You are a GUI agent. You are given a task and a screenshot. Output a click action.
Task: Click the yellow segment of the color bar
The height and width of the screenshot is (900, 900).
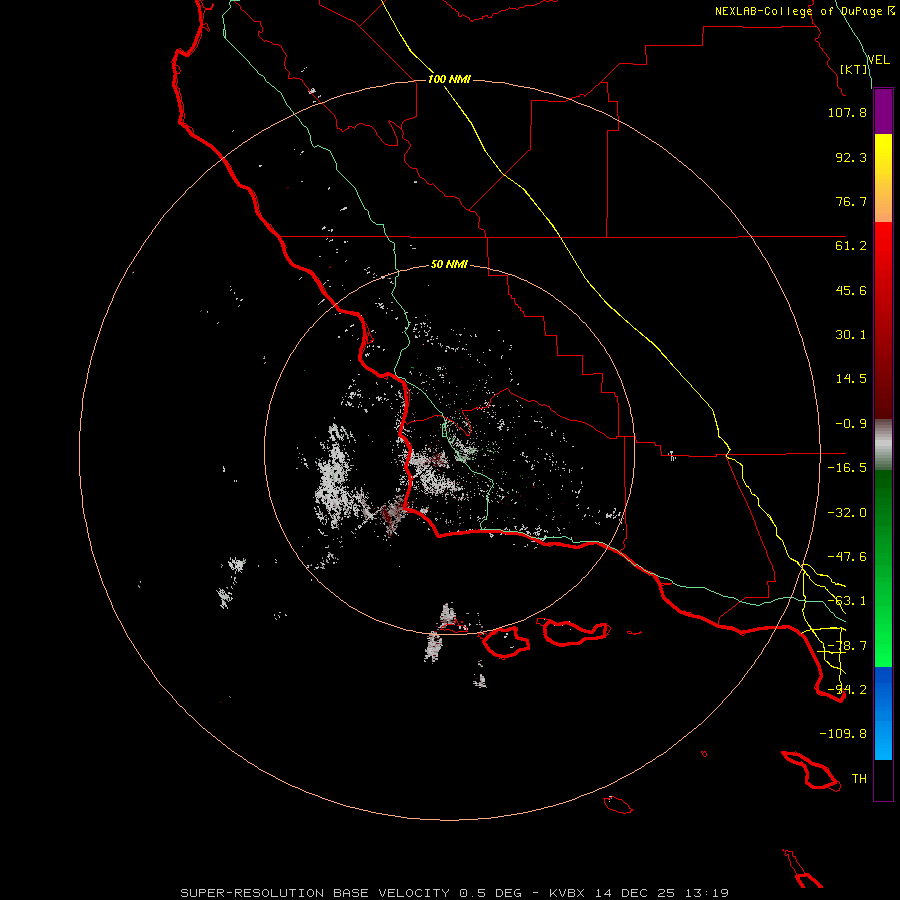coord(883,178)
